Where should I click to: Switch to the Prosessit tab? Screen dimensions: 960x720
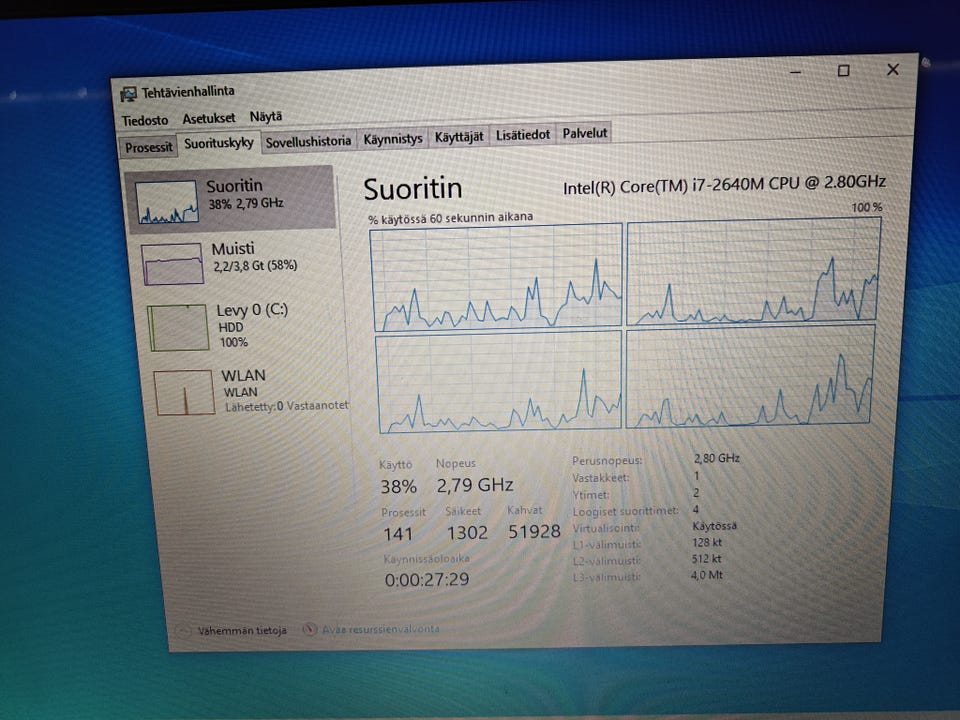(x=148, y=147)
